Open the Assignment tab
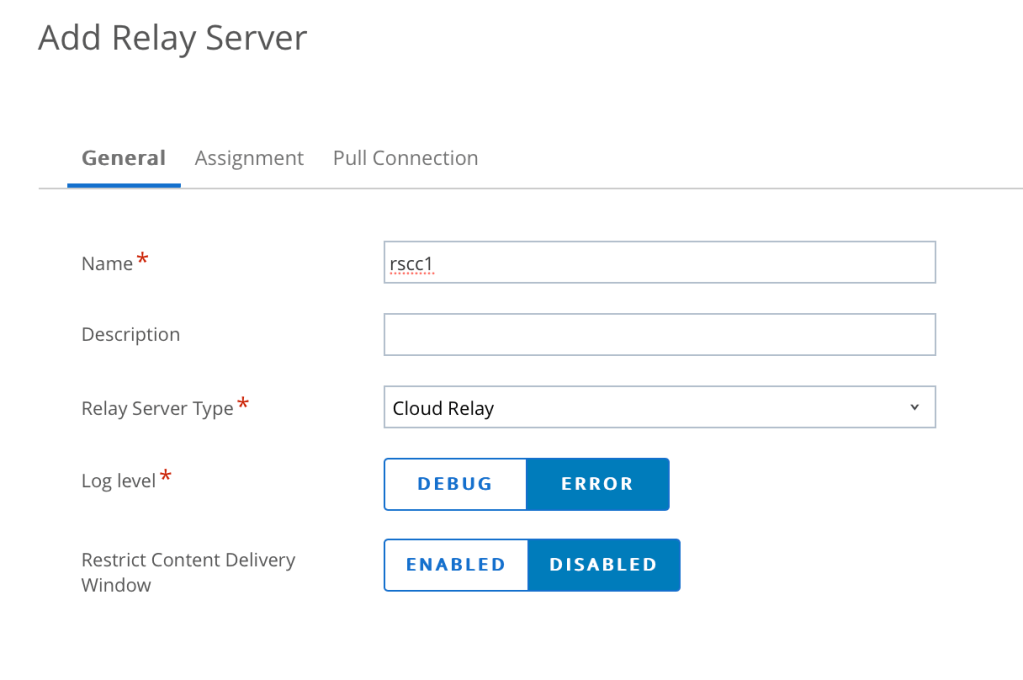 pyautogui.click(x=249, y=158)
